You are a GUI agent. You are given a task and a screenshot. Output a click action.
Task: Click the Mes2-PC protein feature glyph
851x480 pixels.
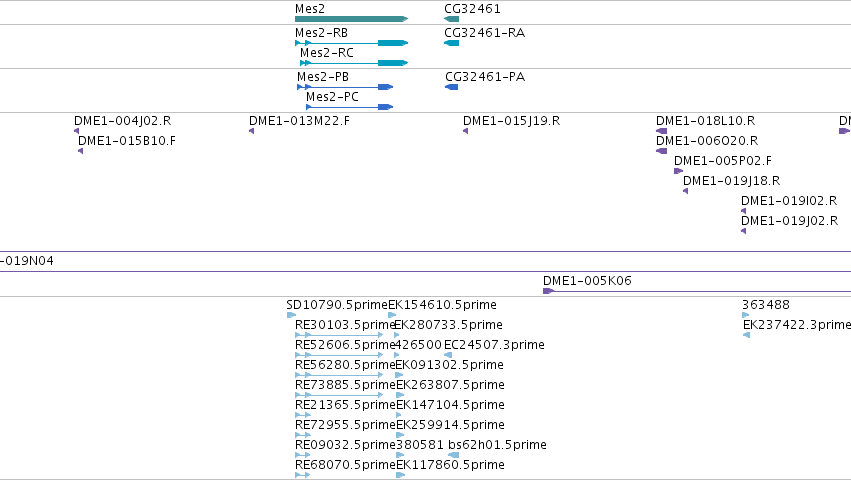click(350, 107)
